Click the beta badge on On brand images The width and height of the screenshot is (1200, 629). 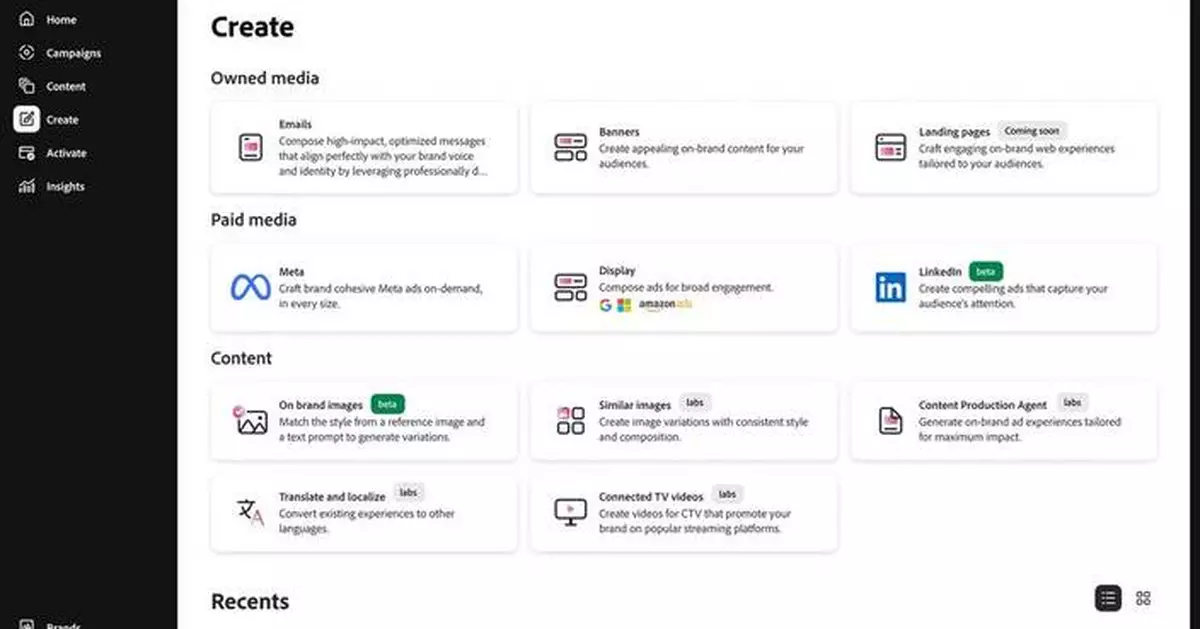[x=386, y=403]
